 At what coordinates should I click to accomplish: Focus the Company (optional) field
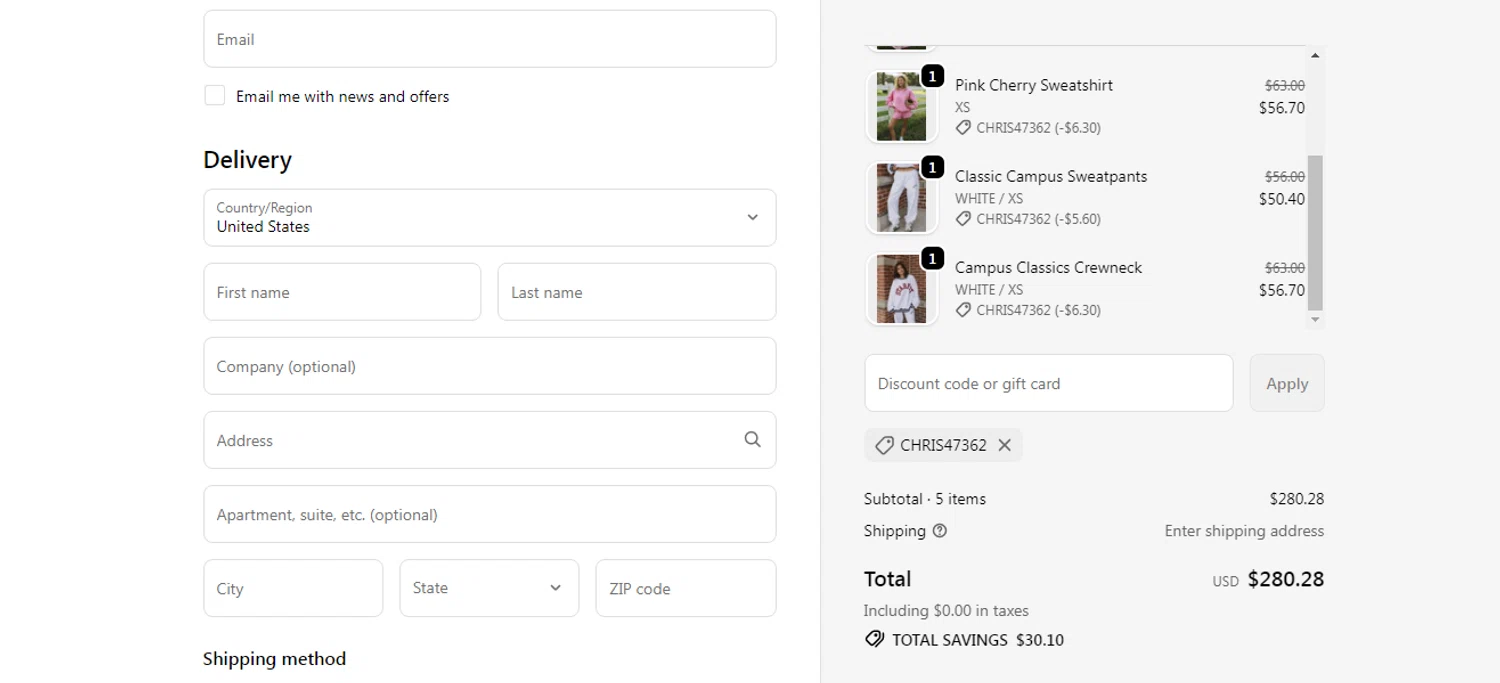(490, 366)
